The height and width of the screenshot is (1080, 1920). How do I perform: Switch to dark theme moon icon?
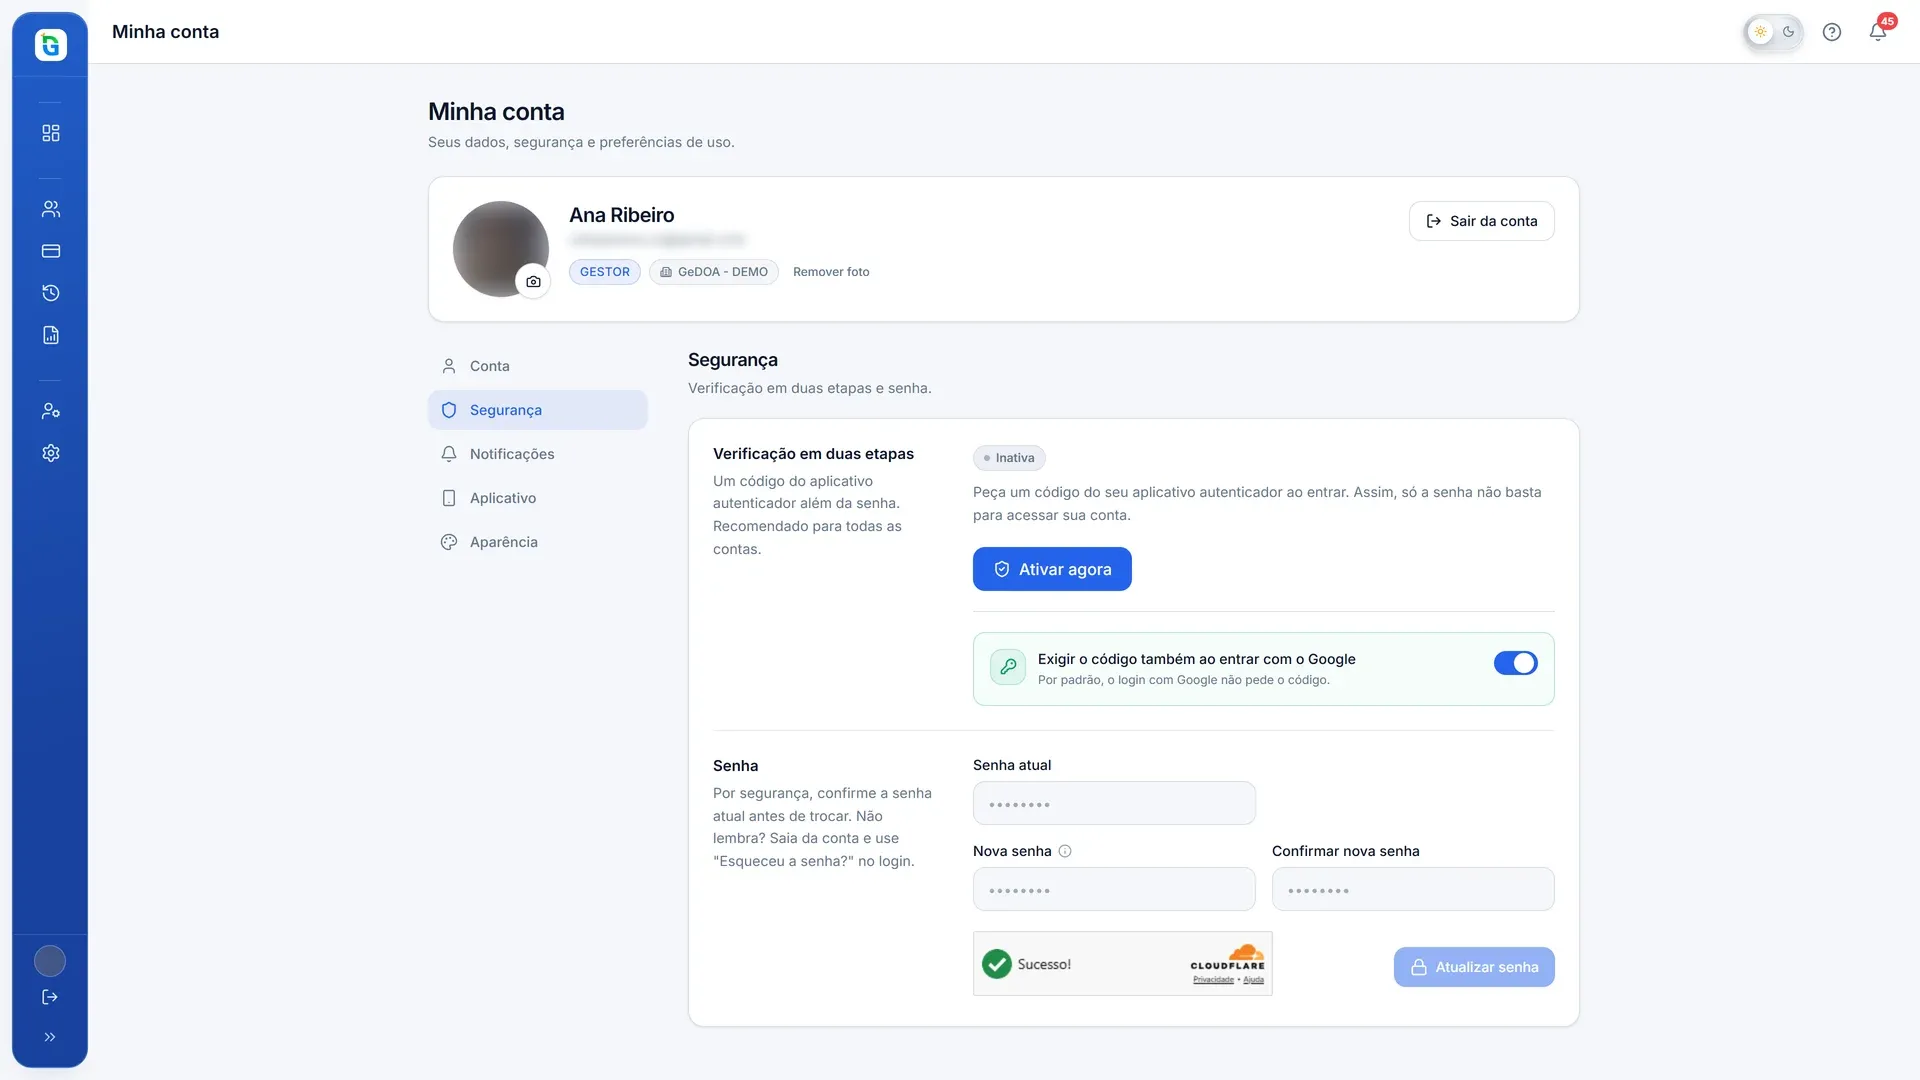(x=1788, y=32)
